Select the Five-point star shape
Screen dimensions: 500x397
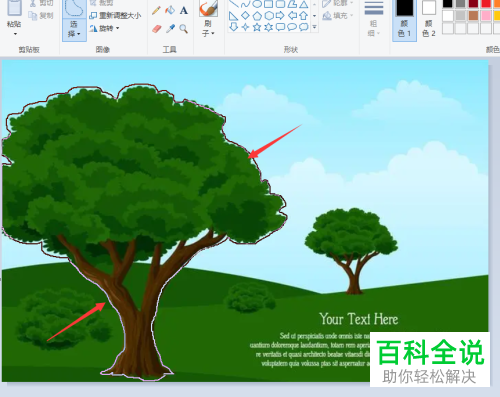pos(257,27)
